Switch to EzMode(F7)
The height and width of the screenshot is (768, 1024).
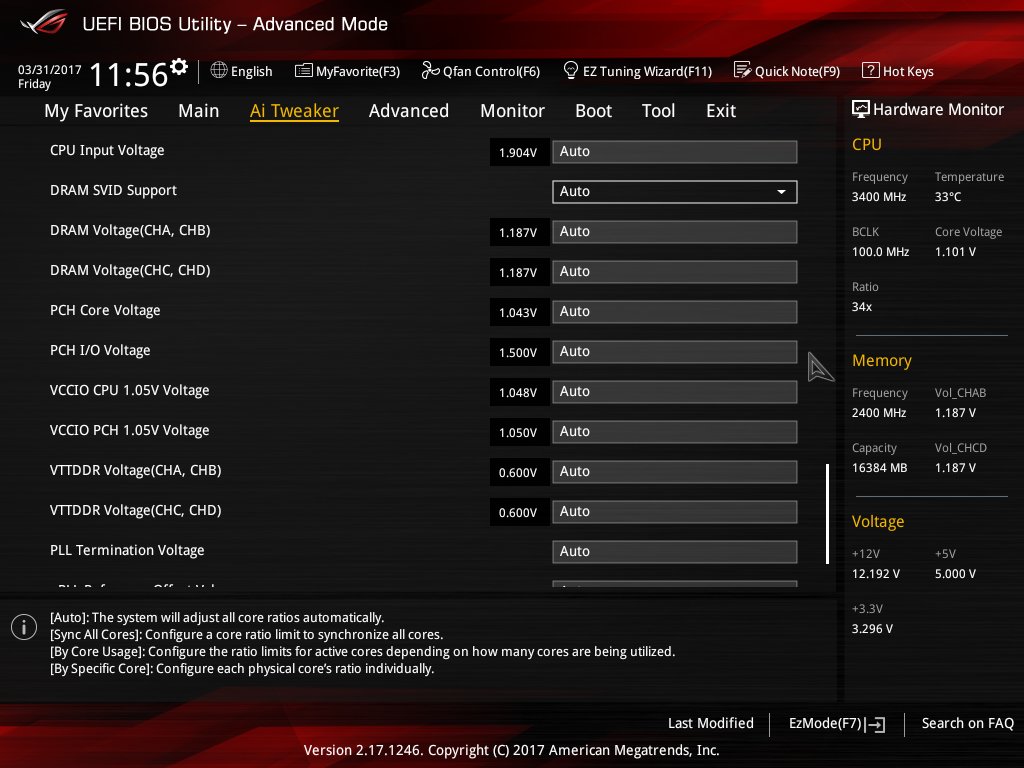(x=837, y=724)
